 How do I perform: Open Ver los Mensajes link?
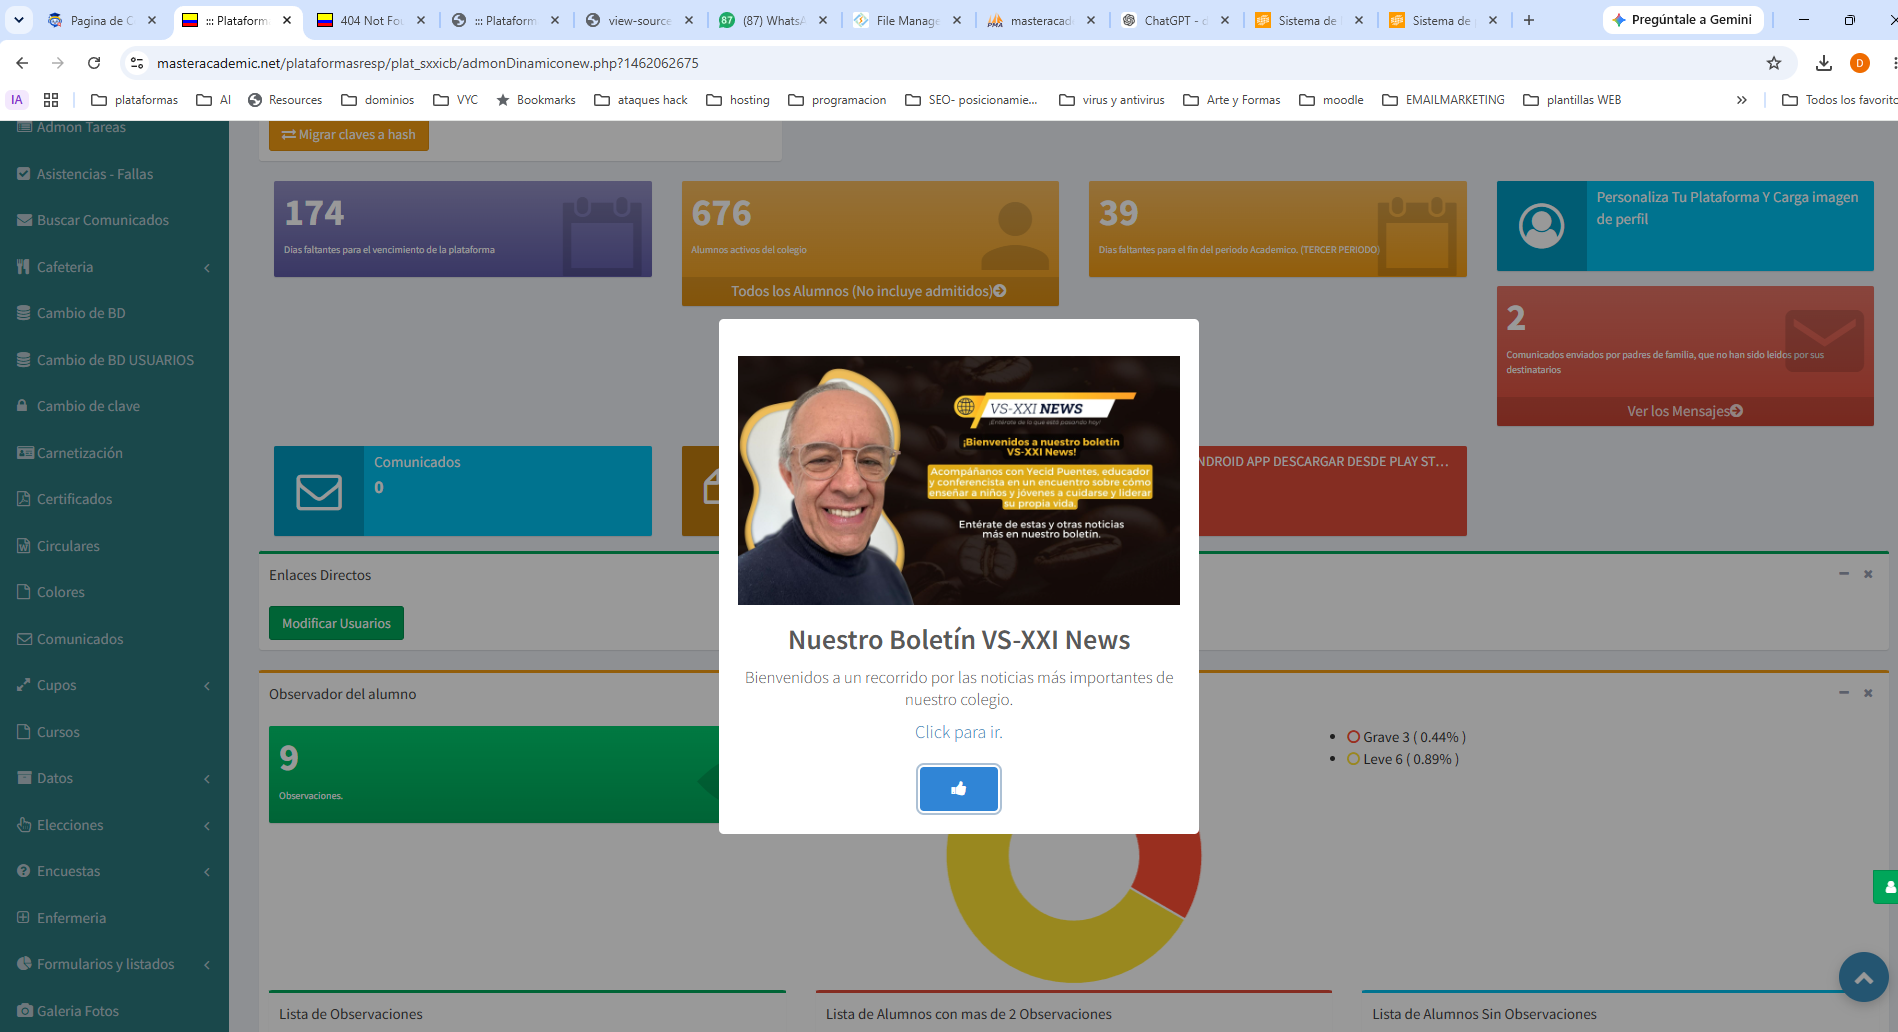[x=1684, y=411]
